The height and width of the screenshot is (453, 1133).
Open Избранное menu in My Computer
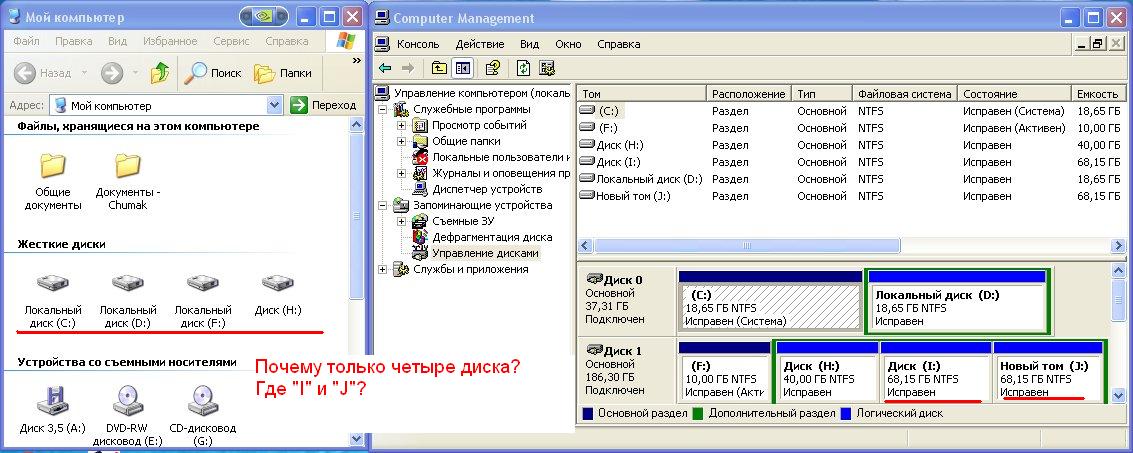[x=170, y=41]
